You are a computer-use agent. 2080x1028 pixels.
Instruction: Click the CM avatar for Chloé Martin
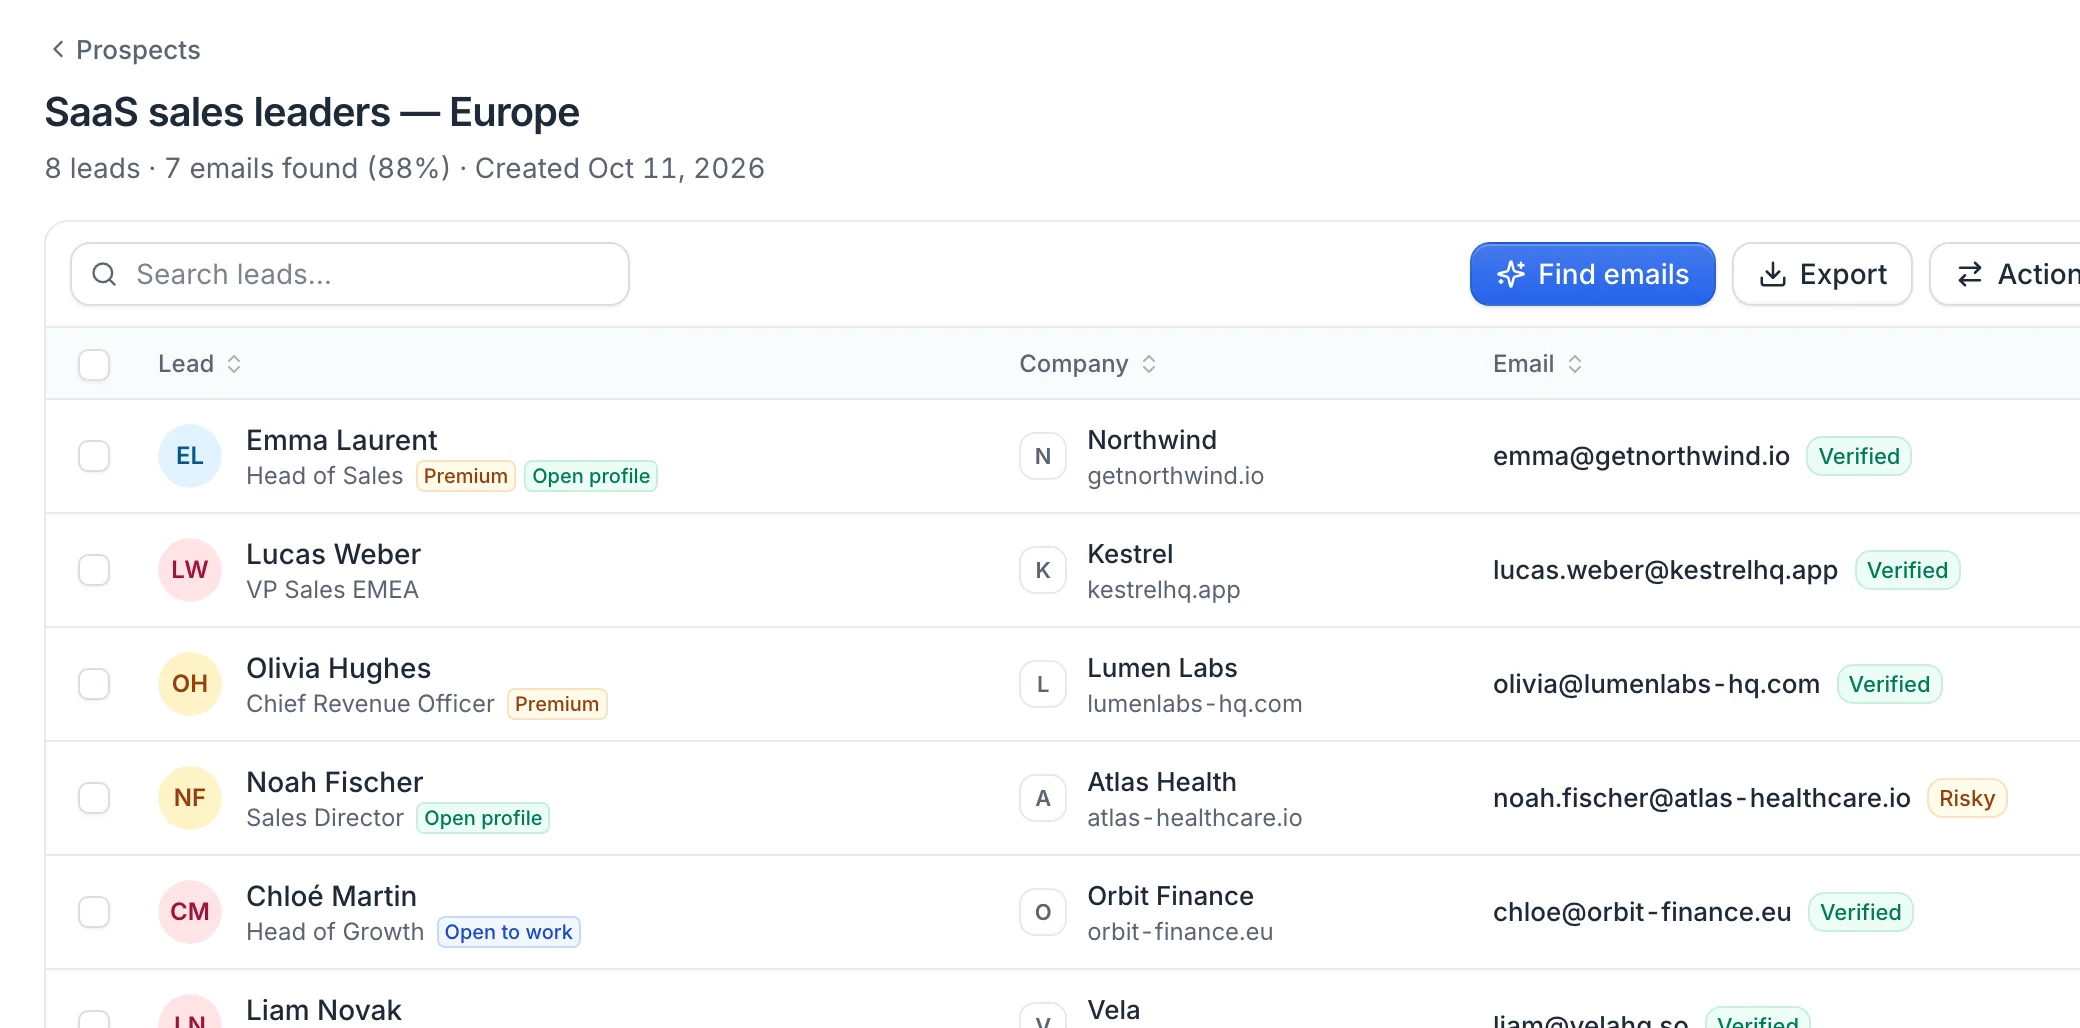pyautogui.click(x=190, y=912)
